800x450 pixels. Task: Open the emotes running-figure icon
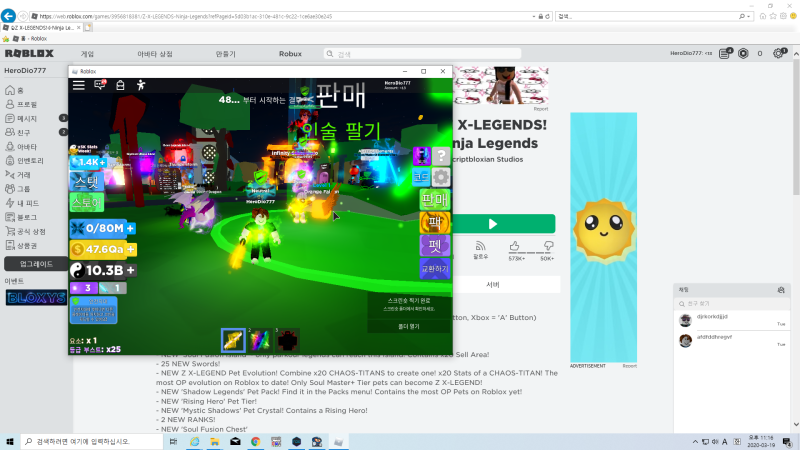pyautogui.click(x=141, y=85)
